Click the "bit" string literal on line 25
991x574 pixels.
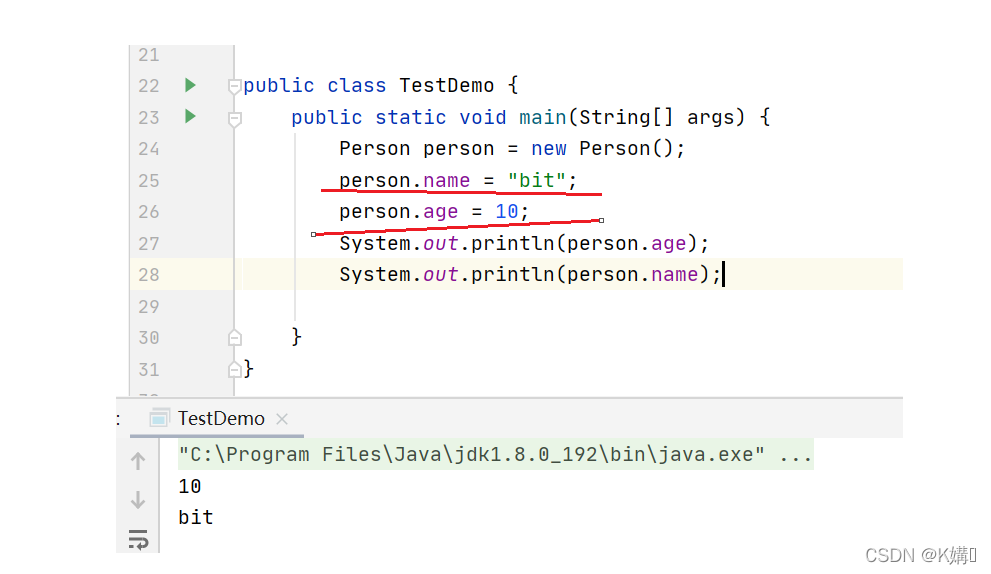click(x=537, y=180)
